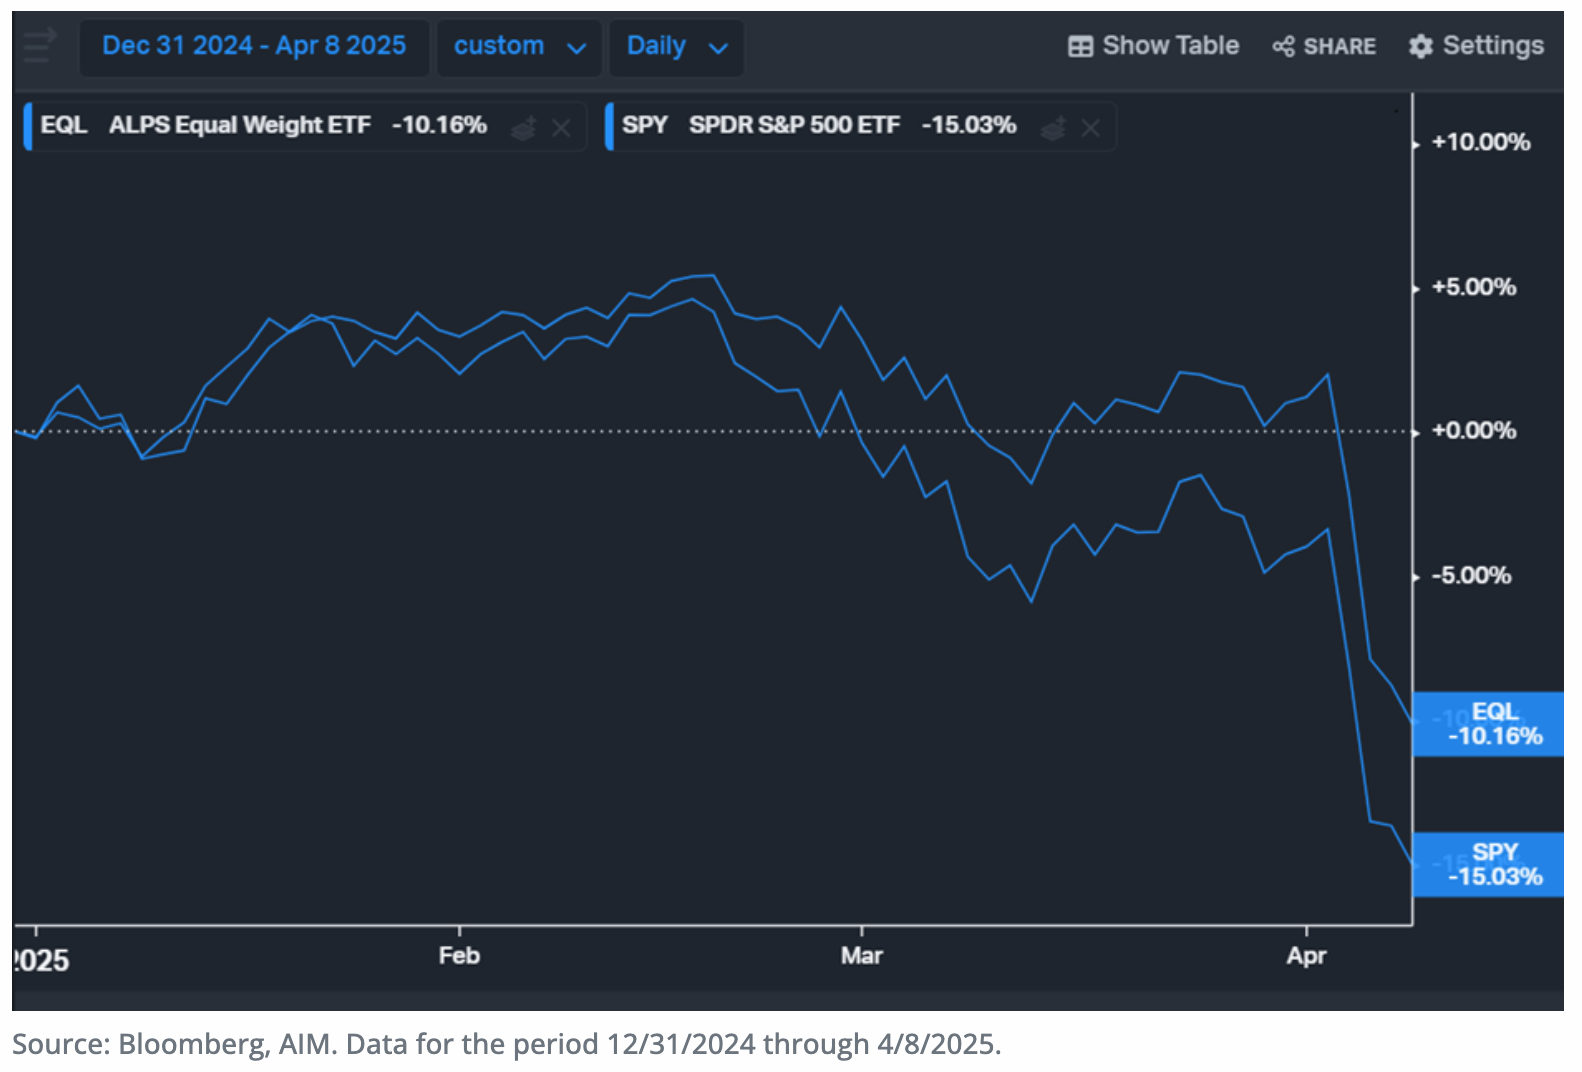The height and width of the screenshot is (1072, 1582).
Task: Open Settings via the gear icon
Action: (x=1420, y=47)
